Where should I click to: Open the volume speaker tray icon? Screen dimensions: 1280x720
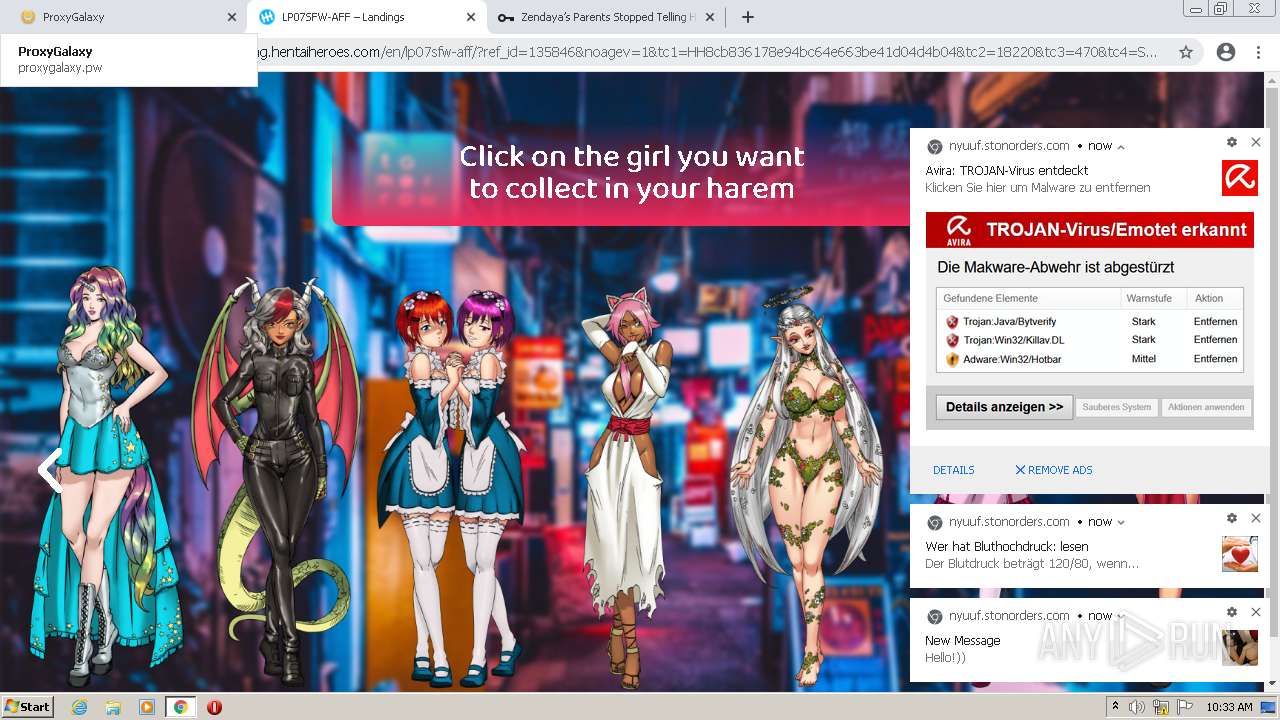point(1137,707)
